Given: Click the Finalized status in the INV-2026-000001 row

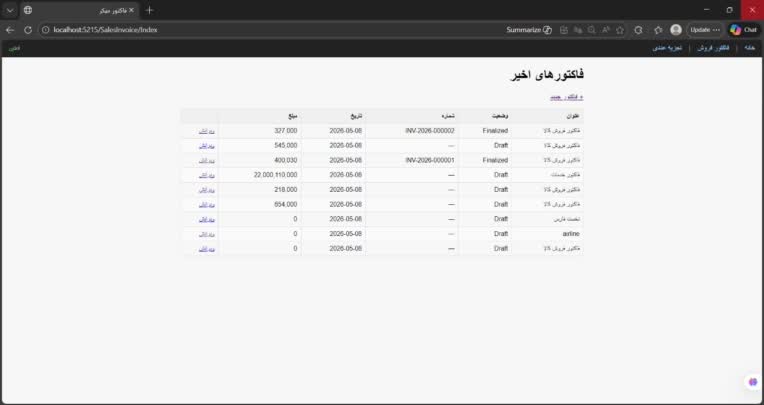Looking at the screenshot, I should tap(495, 160).
